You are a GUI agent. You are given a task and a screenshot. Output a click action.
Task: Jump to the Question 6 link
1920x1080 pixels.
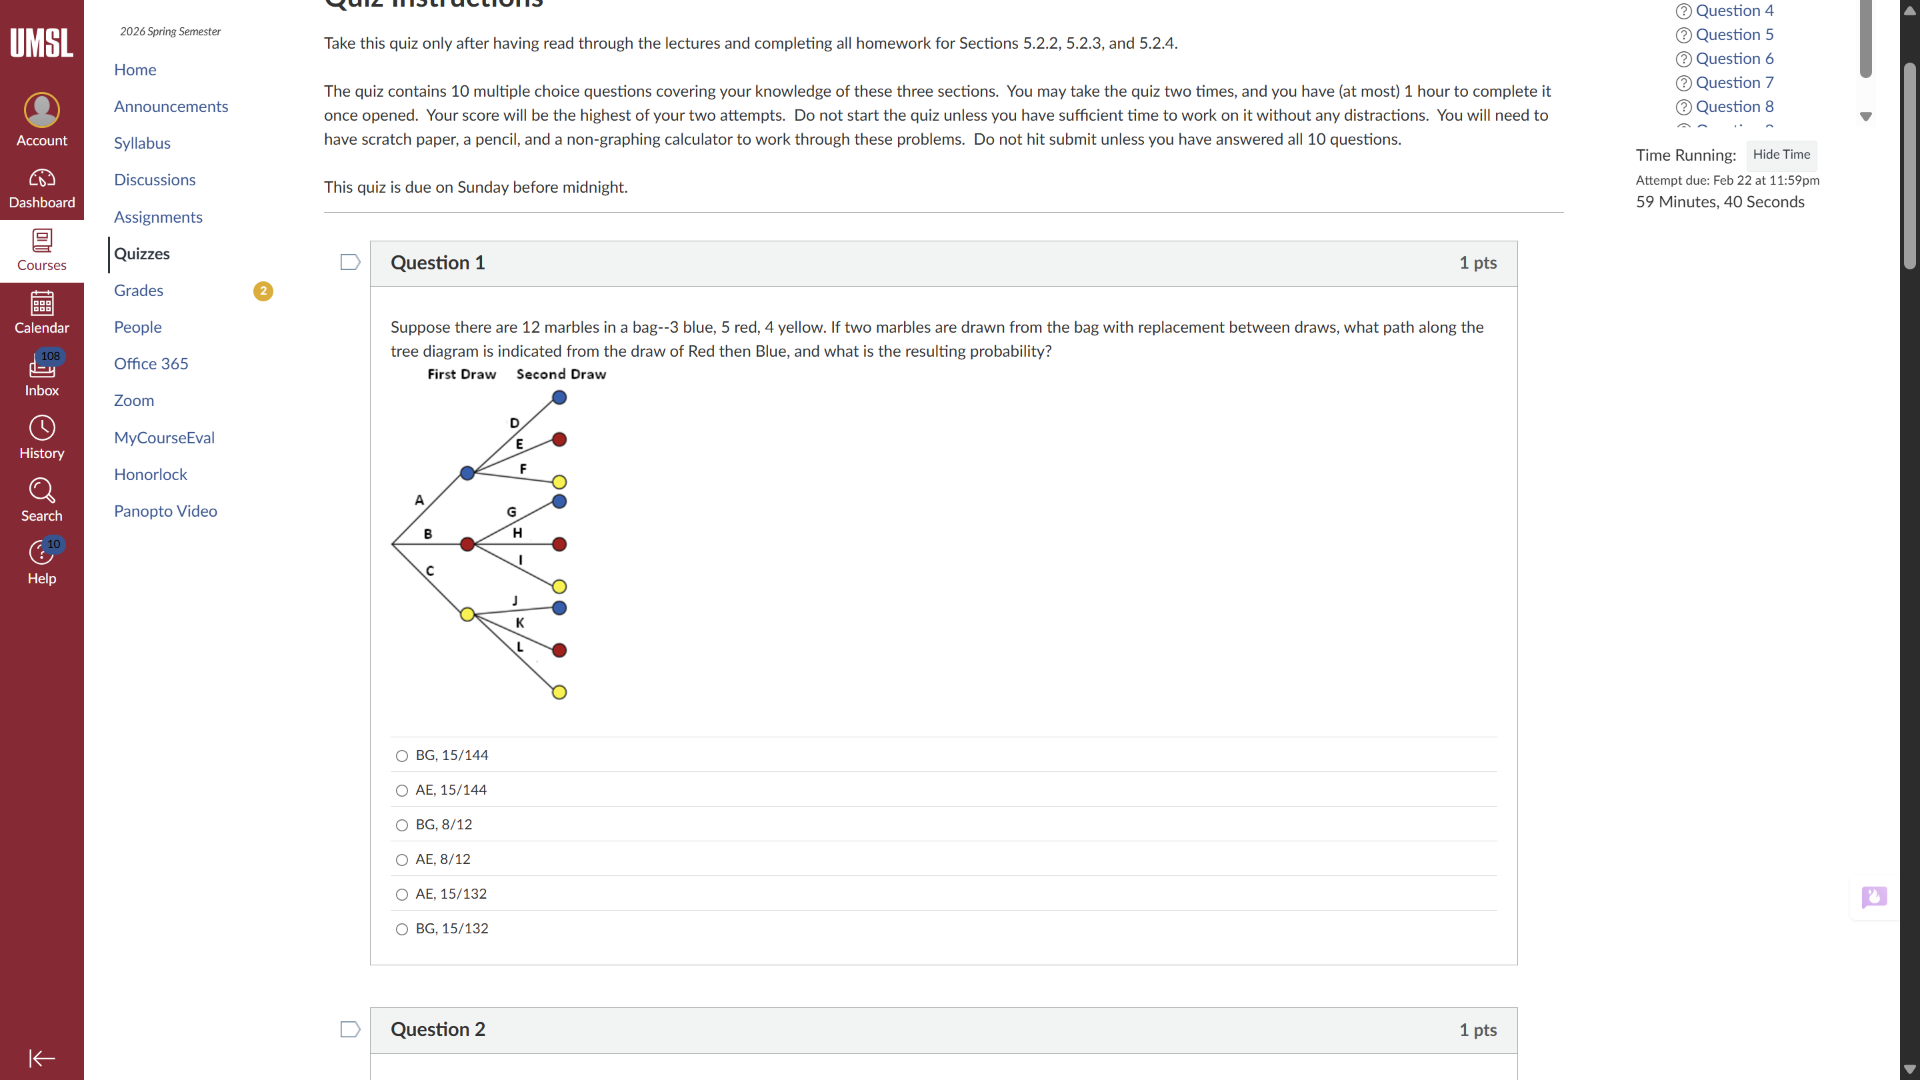click(x=1734, y=59)
